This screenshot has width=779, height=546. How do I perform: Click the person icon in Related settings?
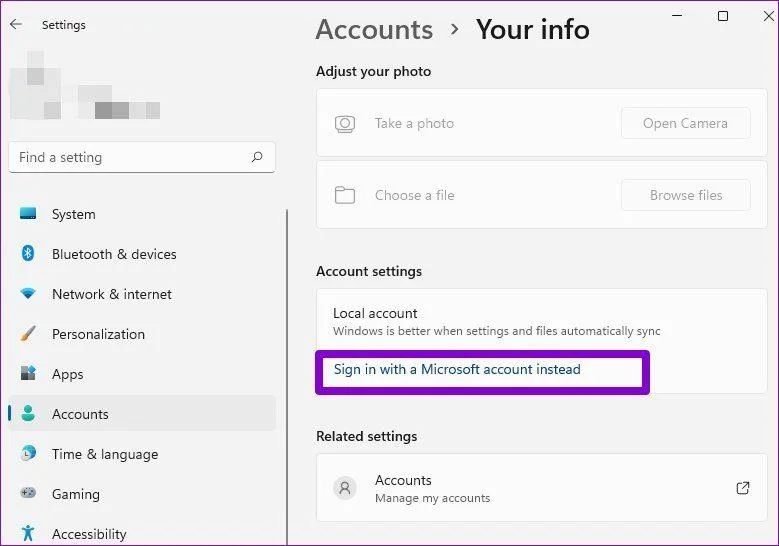click(x=345, y=488)
